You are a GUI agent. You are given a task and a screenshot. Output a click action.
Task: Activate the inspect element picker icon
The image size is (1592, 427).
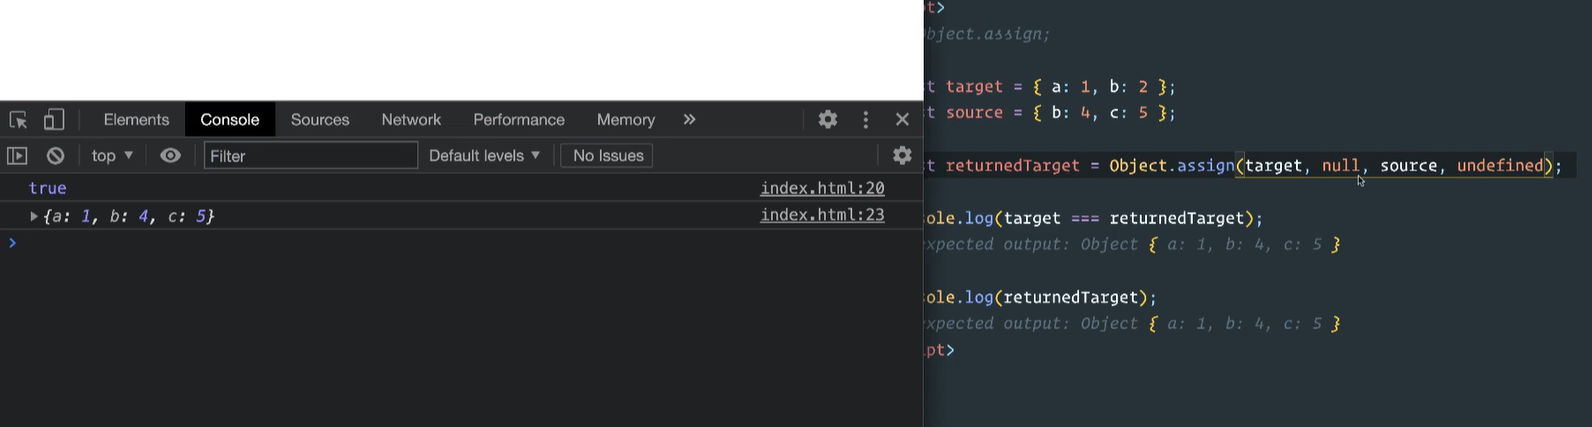(18, 120)
